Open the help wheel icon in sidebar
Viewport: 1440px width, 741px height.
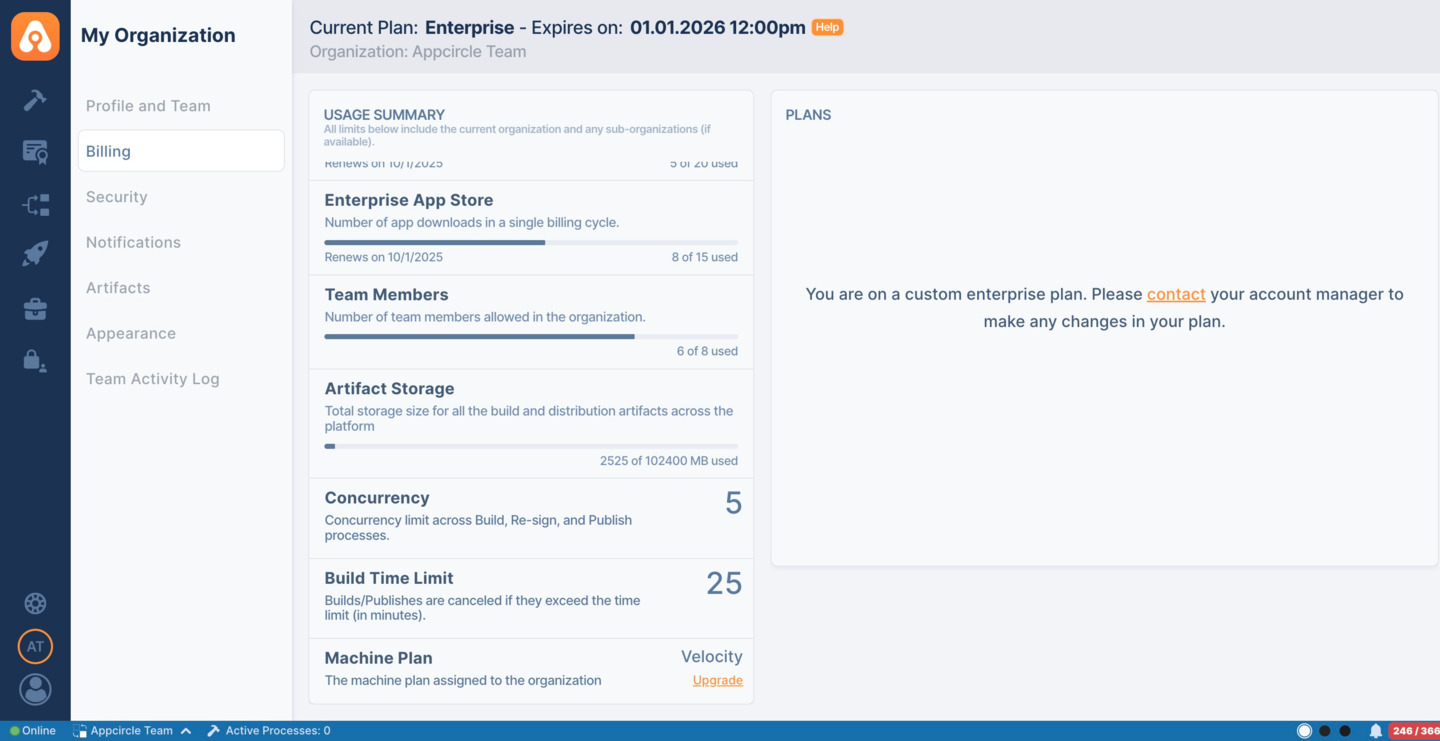35,603
